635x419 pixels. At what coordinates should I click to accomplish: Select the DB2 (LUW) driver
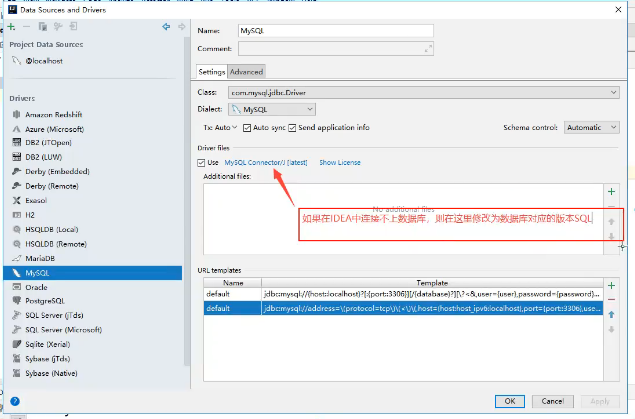(43, 157)
